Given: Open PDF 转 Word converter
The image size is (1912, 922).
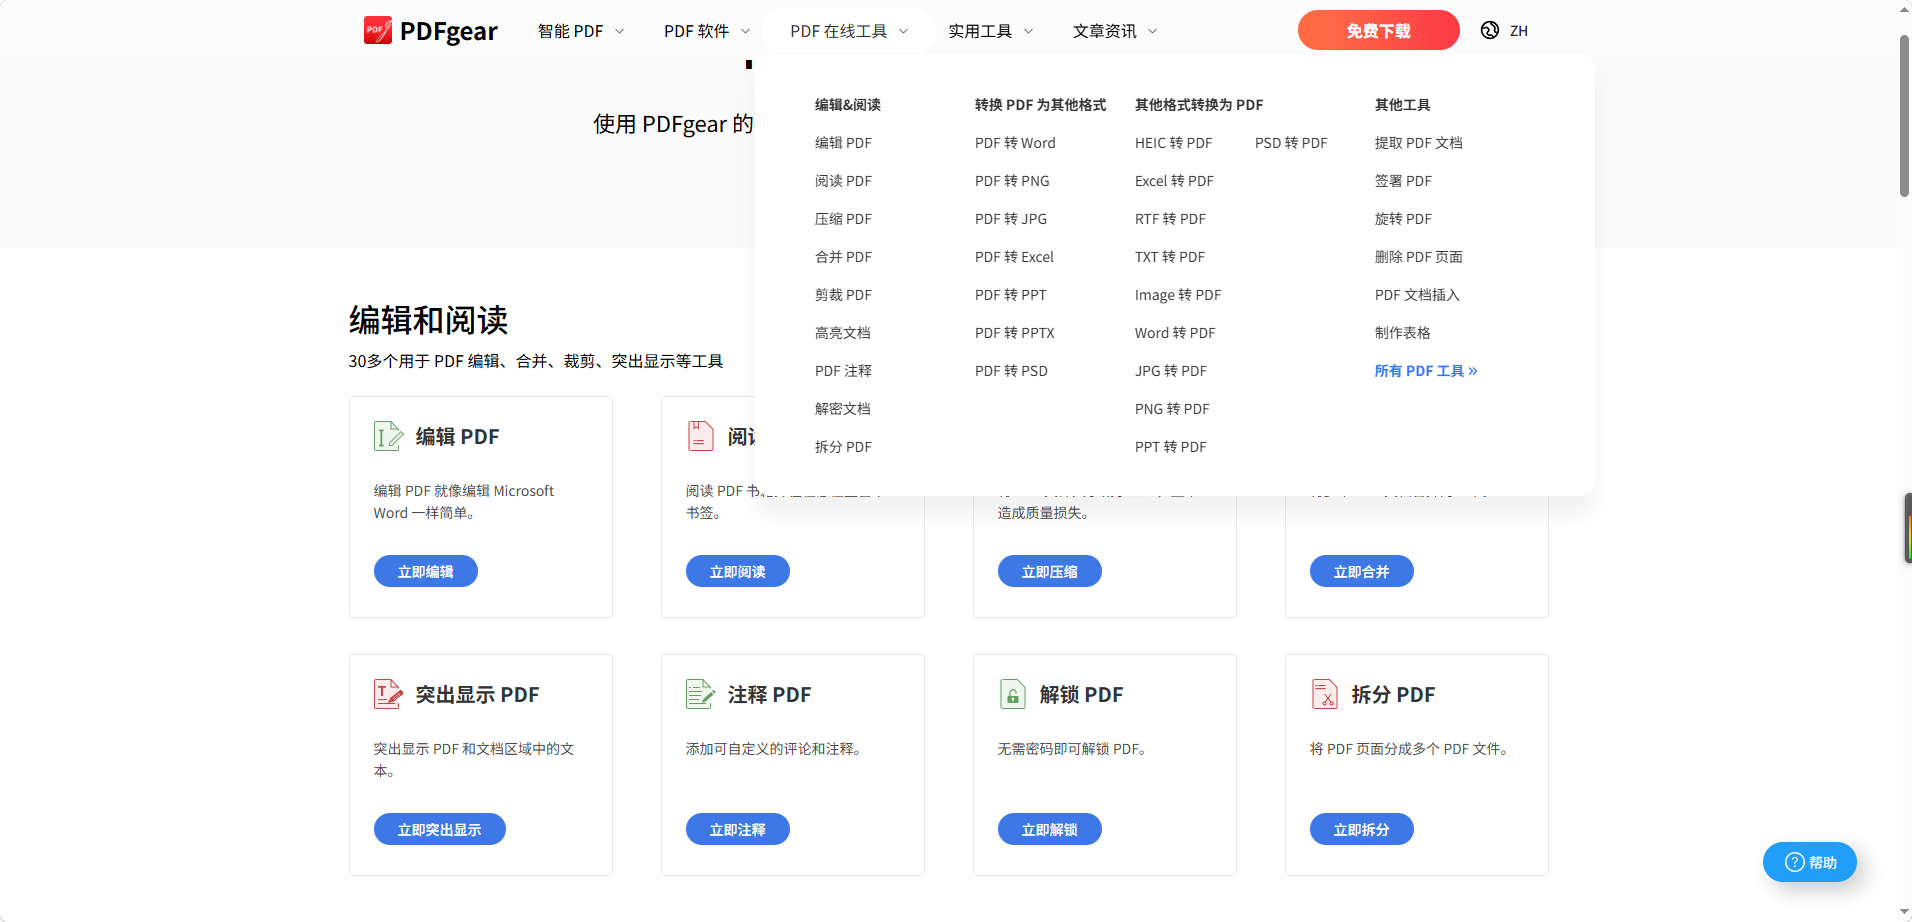Looking at the screenshot, I should [x=1015, y=143].
